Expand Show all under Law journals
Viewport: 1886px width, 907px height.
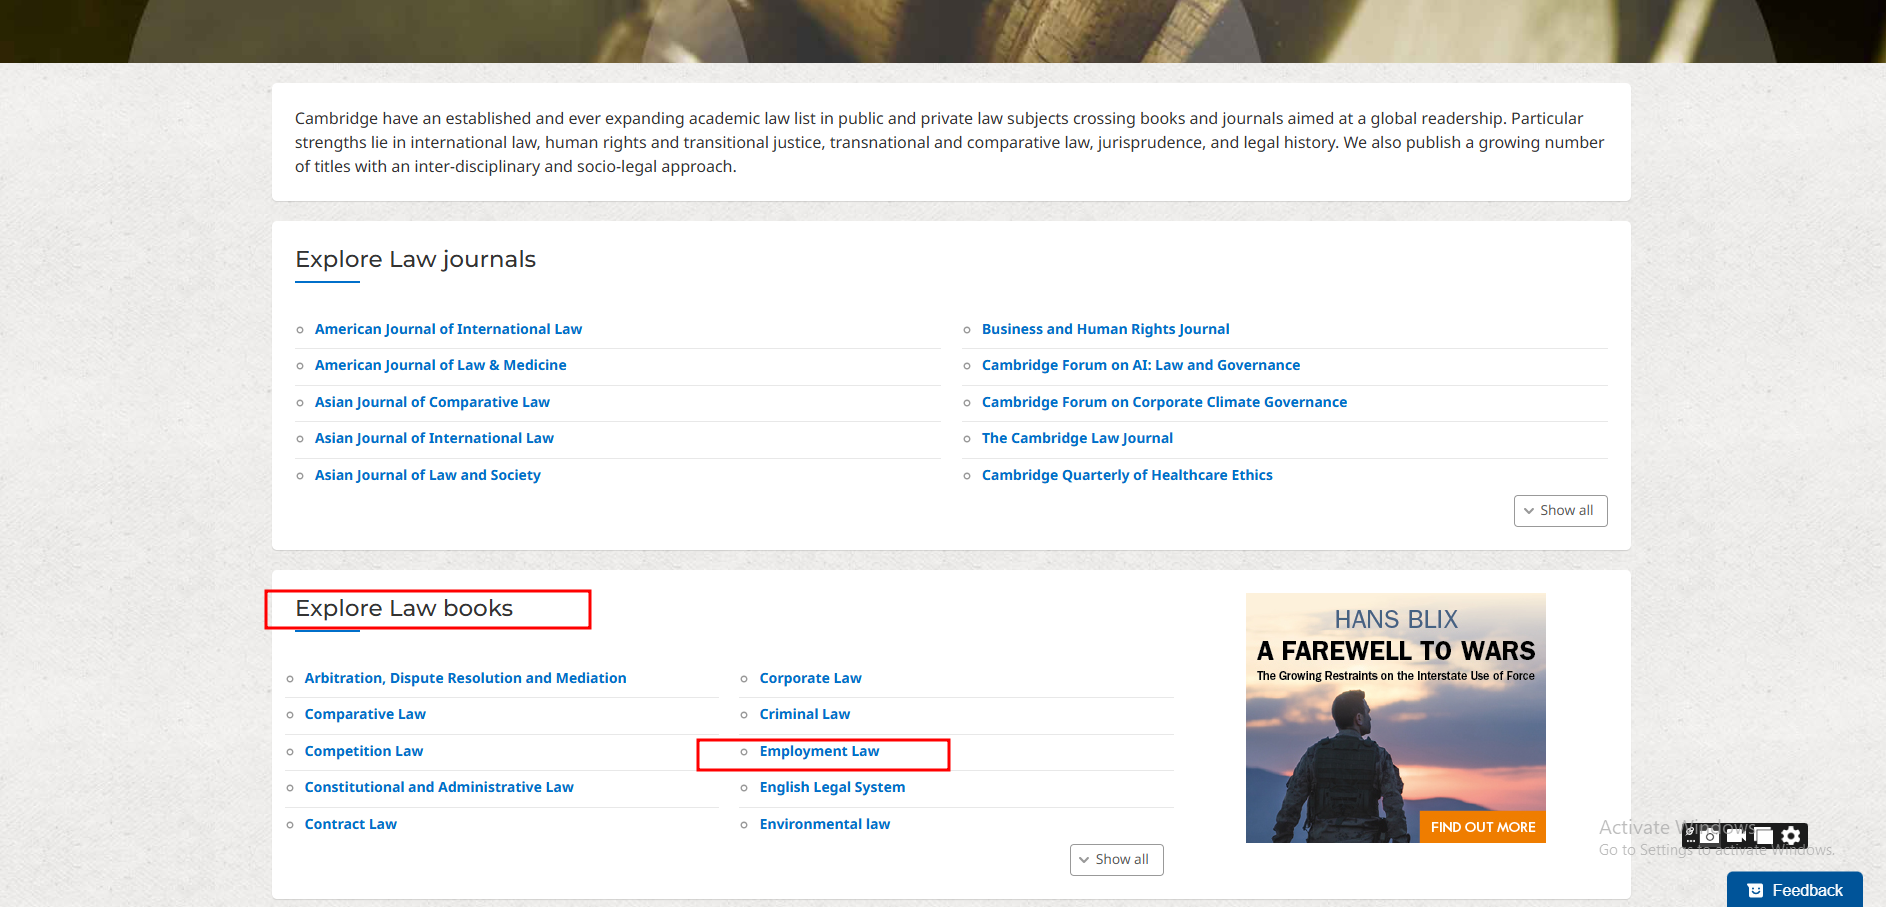click(1560, 511)
